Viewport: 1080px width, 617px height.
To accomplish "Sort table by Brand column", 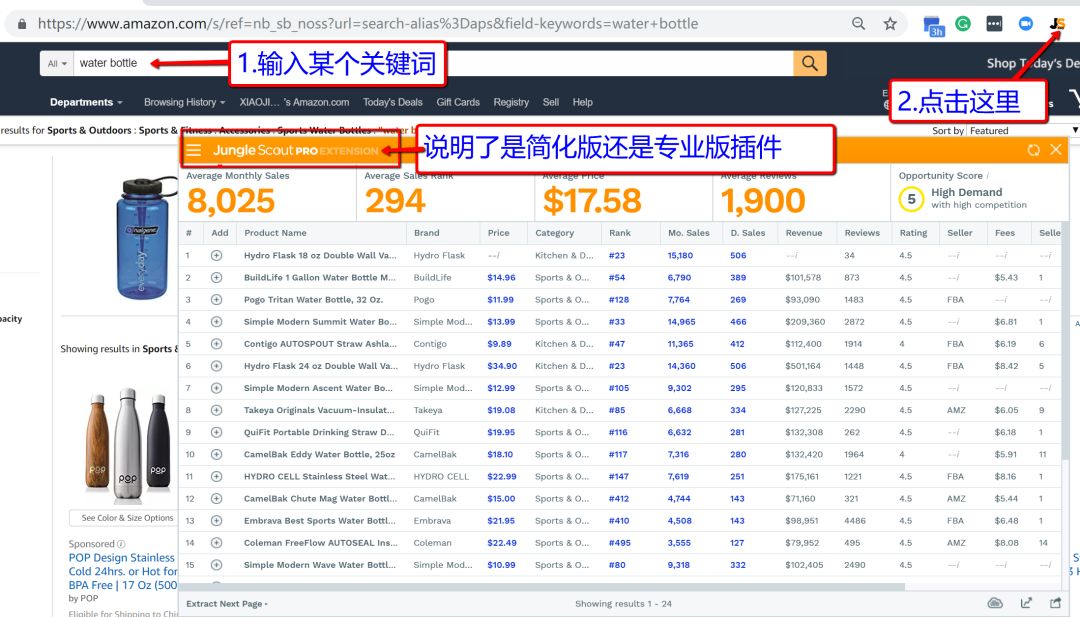I will point(426,233).
